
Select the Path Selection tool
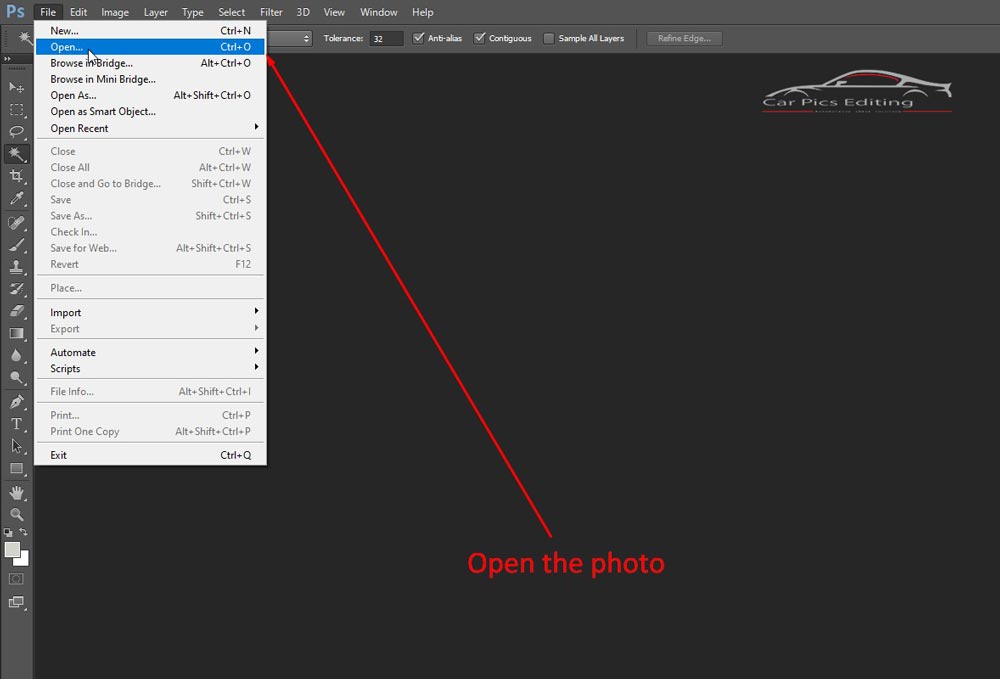point(16,446)
